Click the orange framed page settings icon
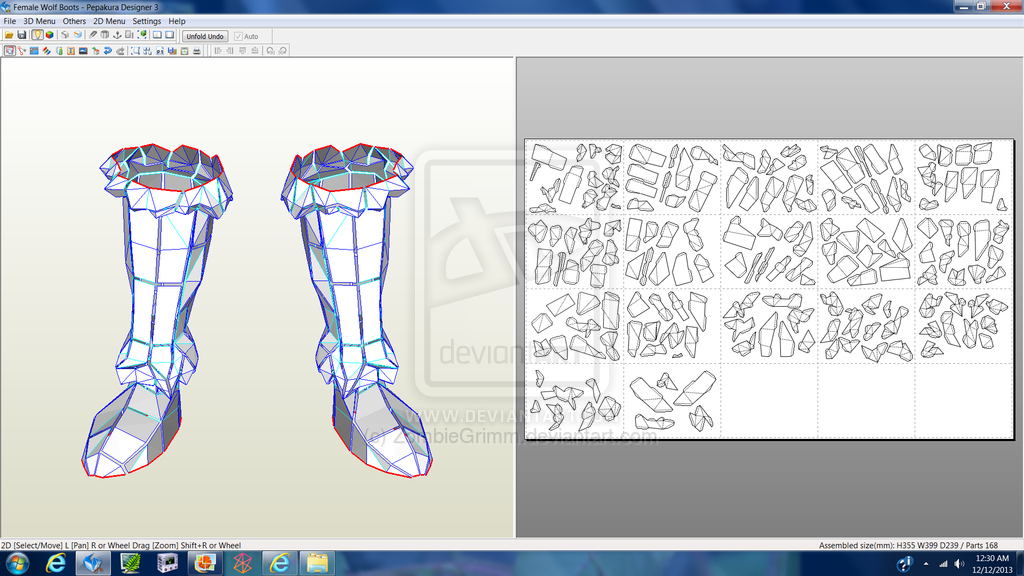The image size is (1024, 576). 185,51
